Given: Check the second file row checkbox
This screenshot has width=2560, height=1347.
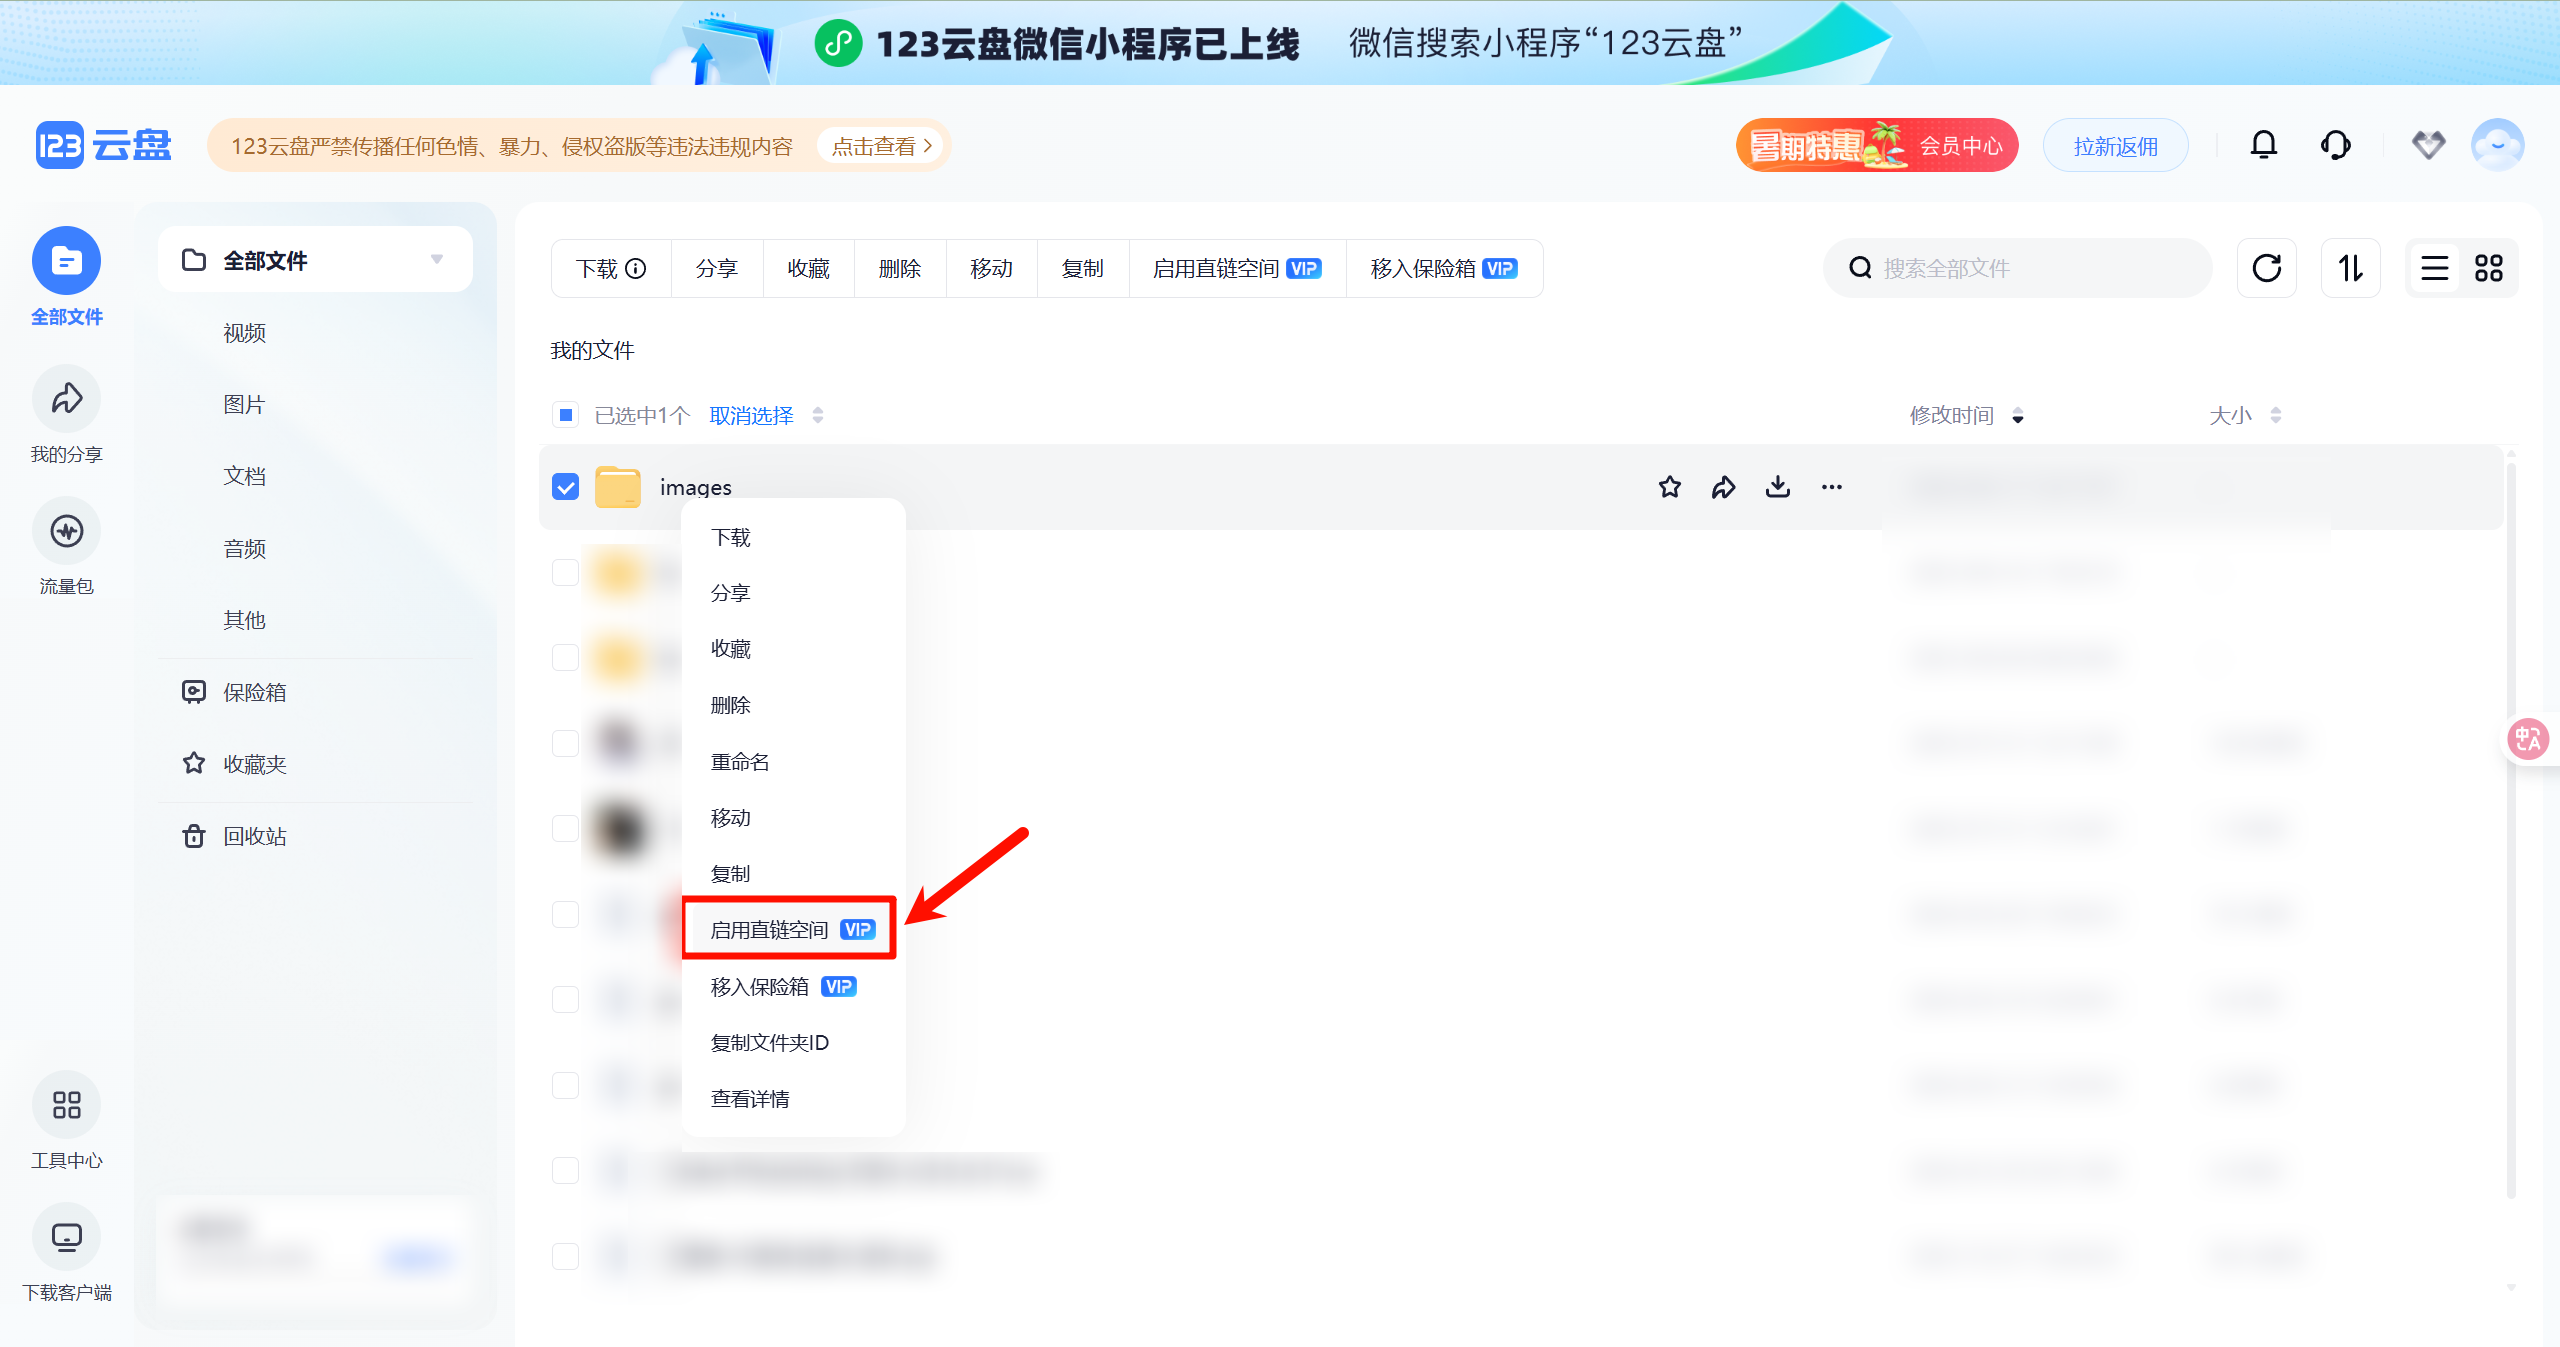Looking at the screenshot, I should (x=565, y=571).
